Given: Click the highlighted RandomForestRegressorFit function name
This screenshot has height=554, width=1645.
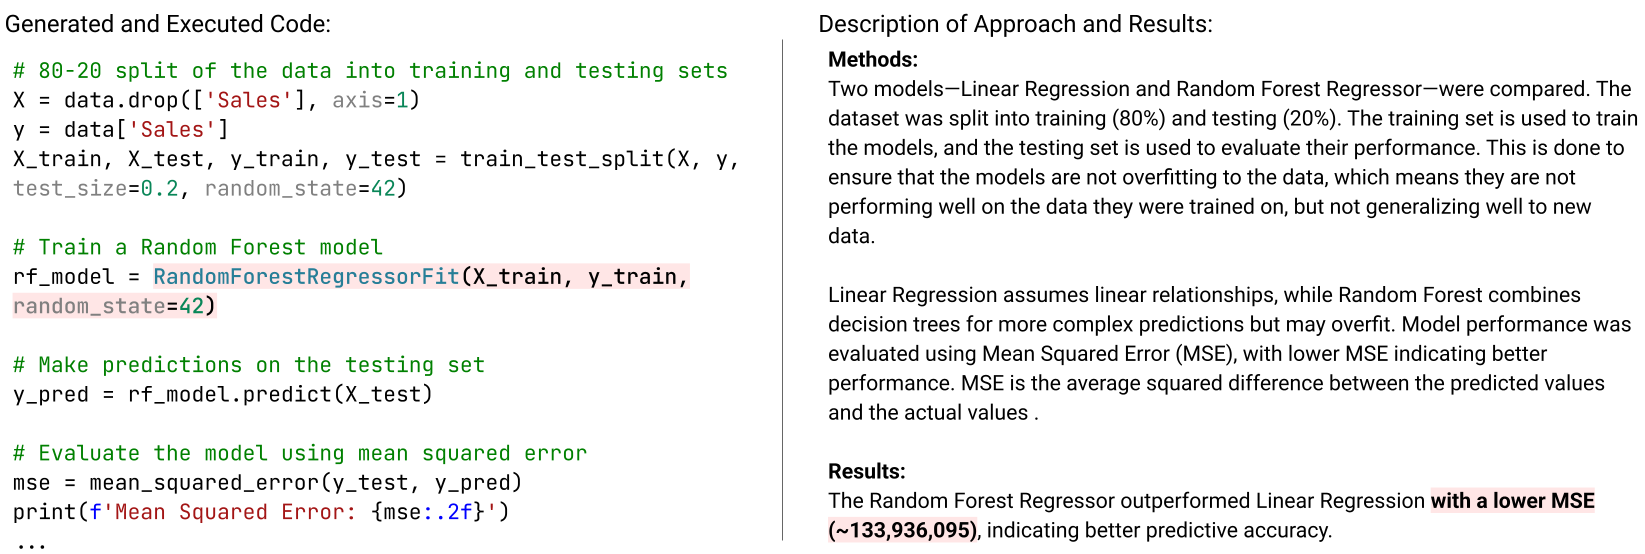Looking at the screenshot, I should point(306,277).
